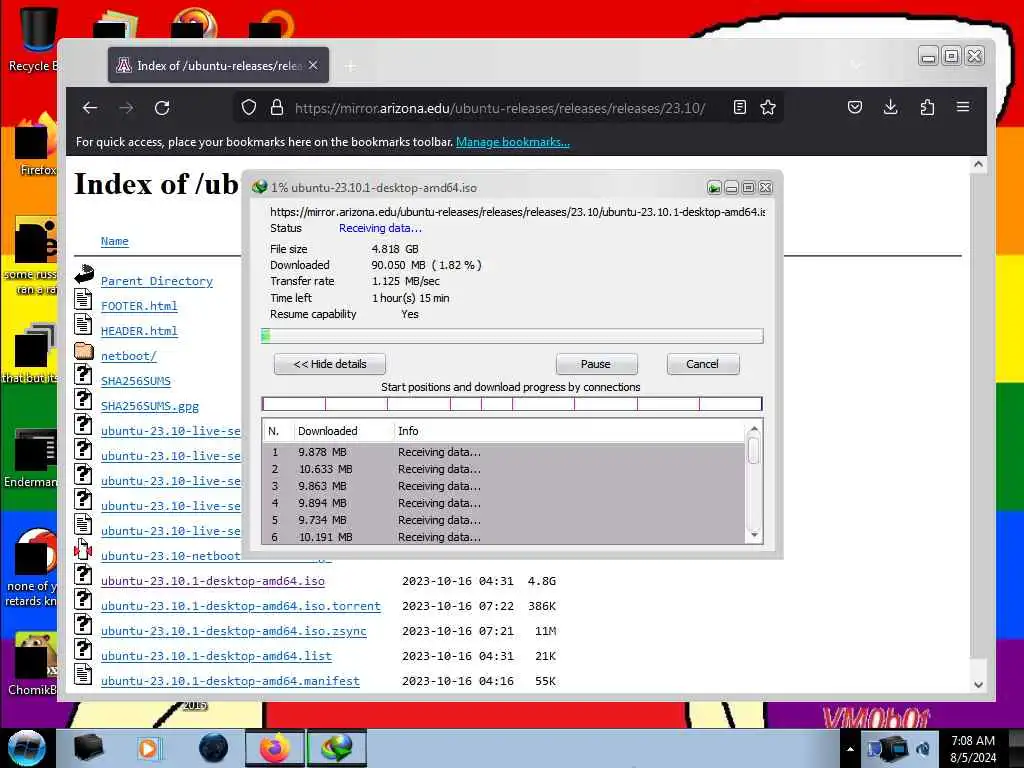1024x768 pixels.
Task: Open the taskbar clock showing 7:08 AM
Action: [972, 748]
